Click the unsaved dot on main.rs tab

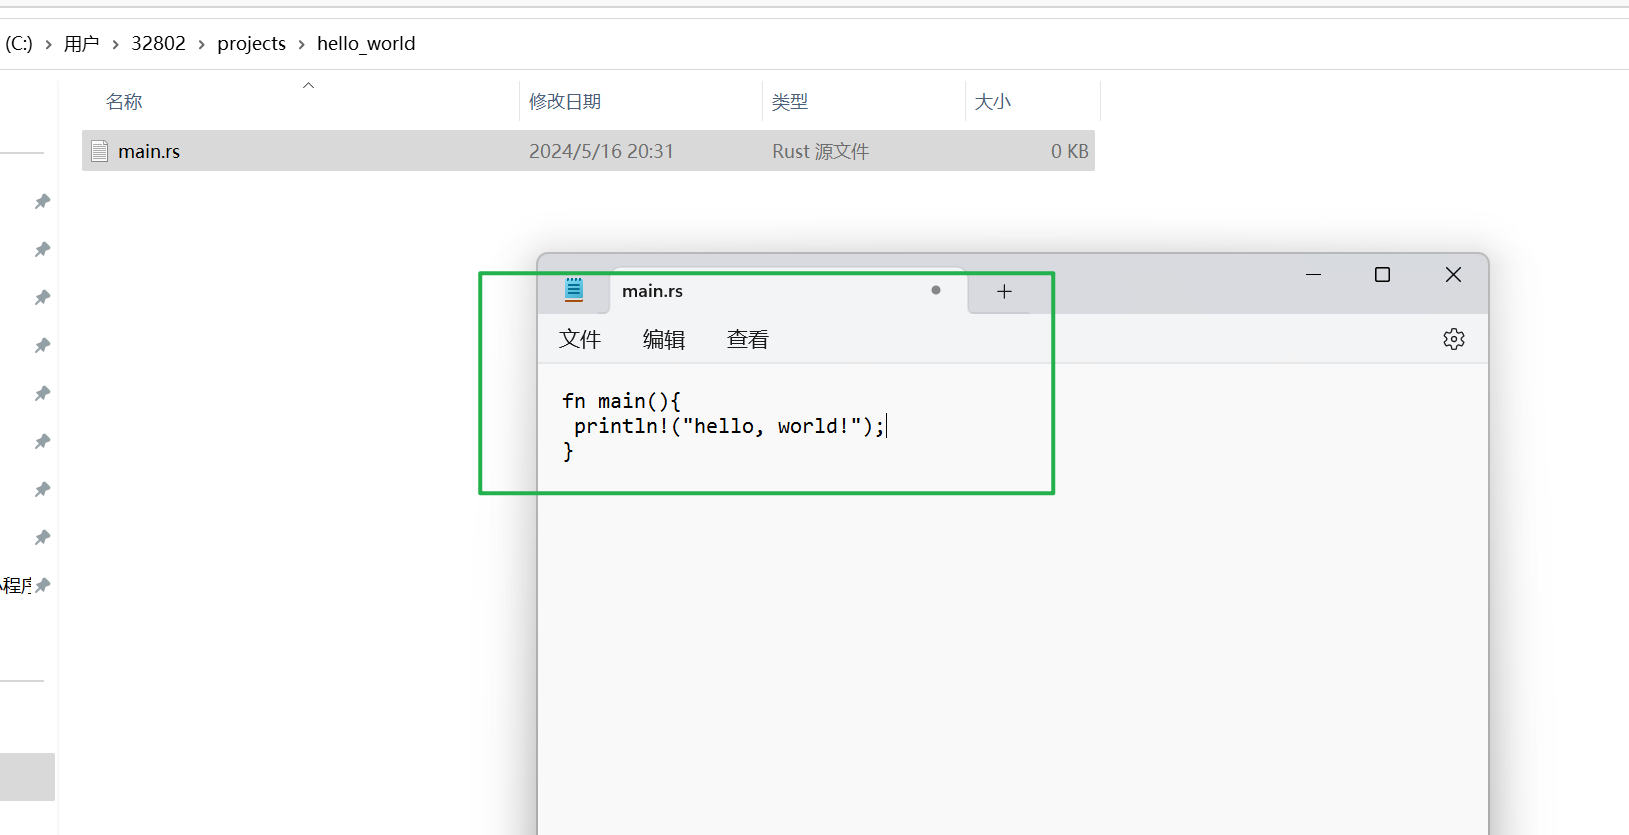[x=936, y=290]
